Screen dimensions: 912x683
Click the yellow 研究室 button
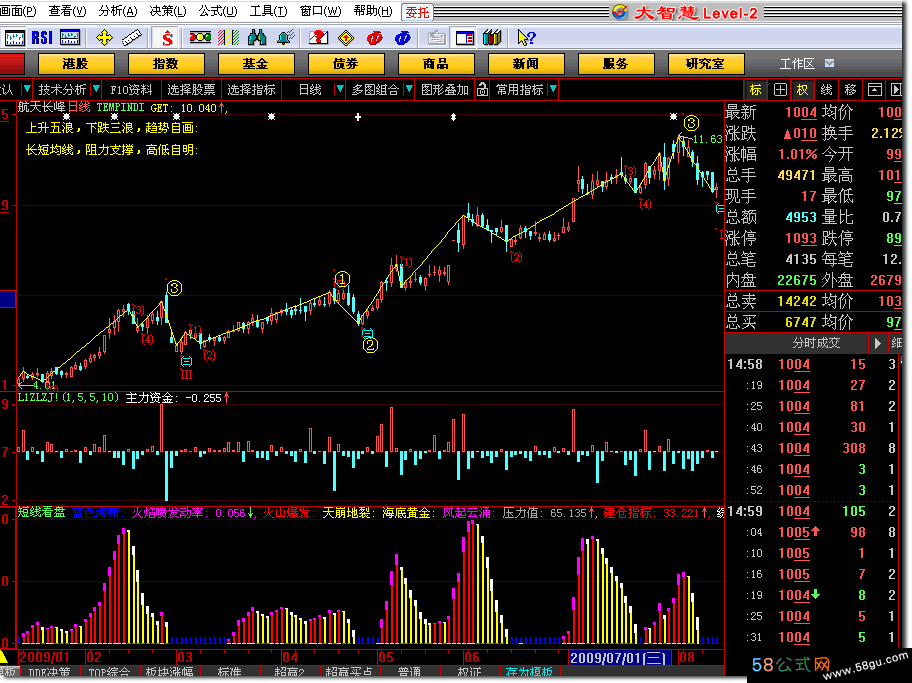click(x=705, y=63)
